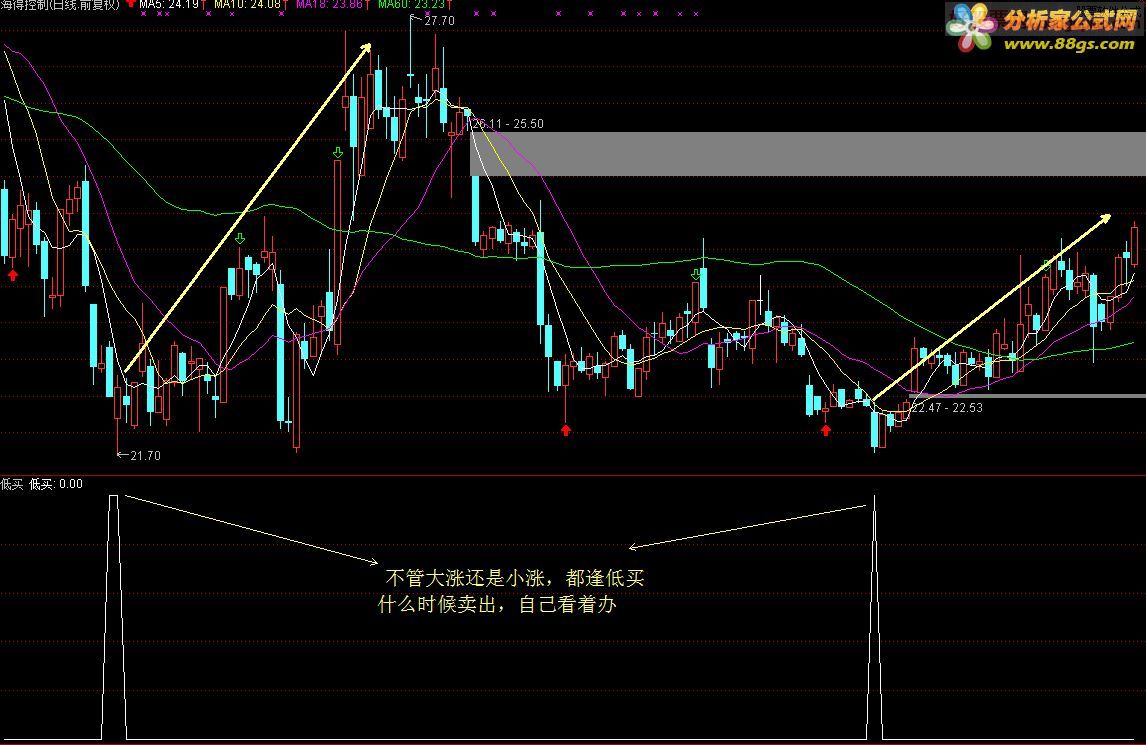Select the MA18: 23.86 indicator label
1146x745 pixels.
pos(329,4)
